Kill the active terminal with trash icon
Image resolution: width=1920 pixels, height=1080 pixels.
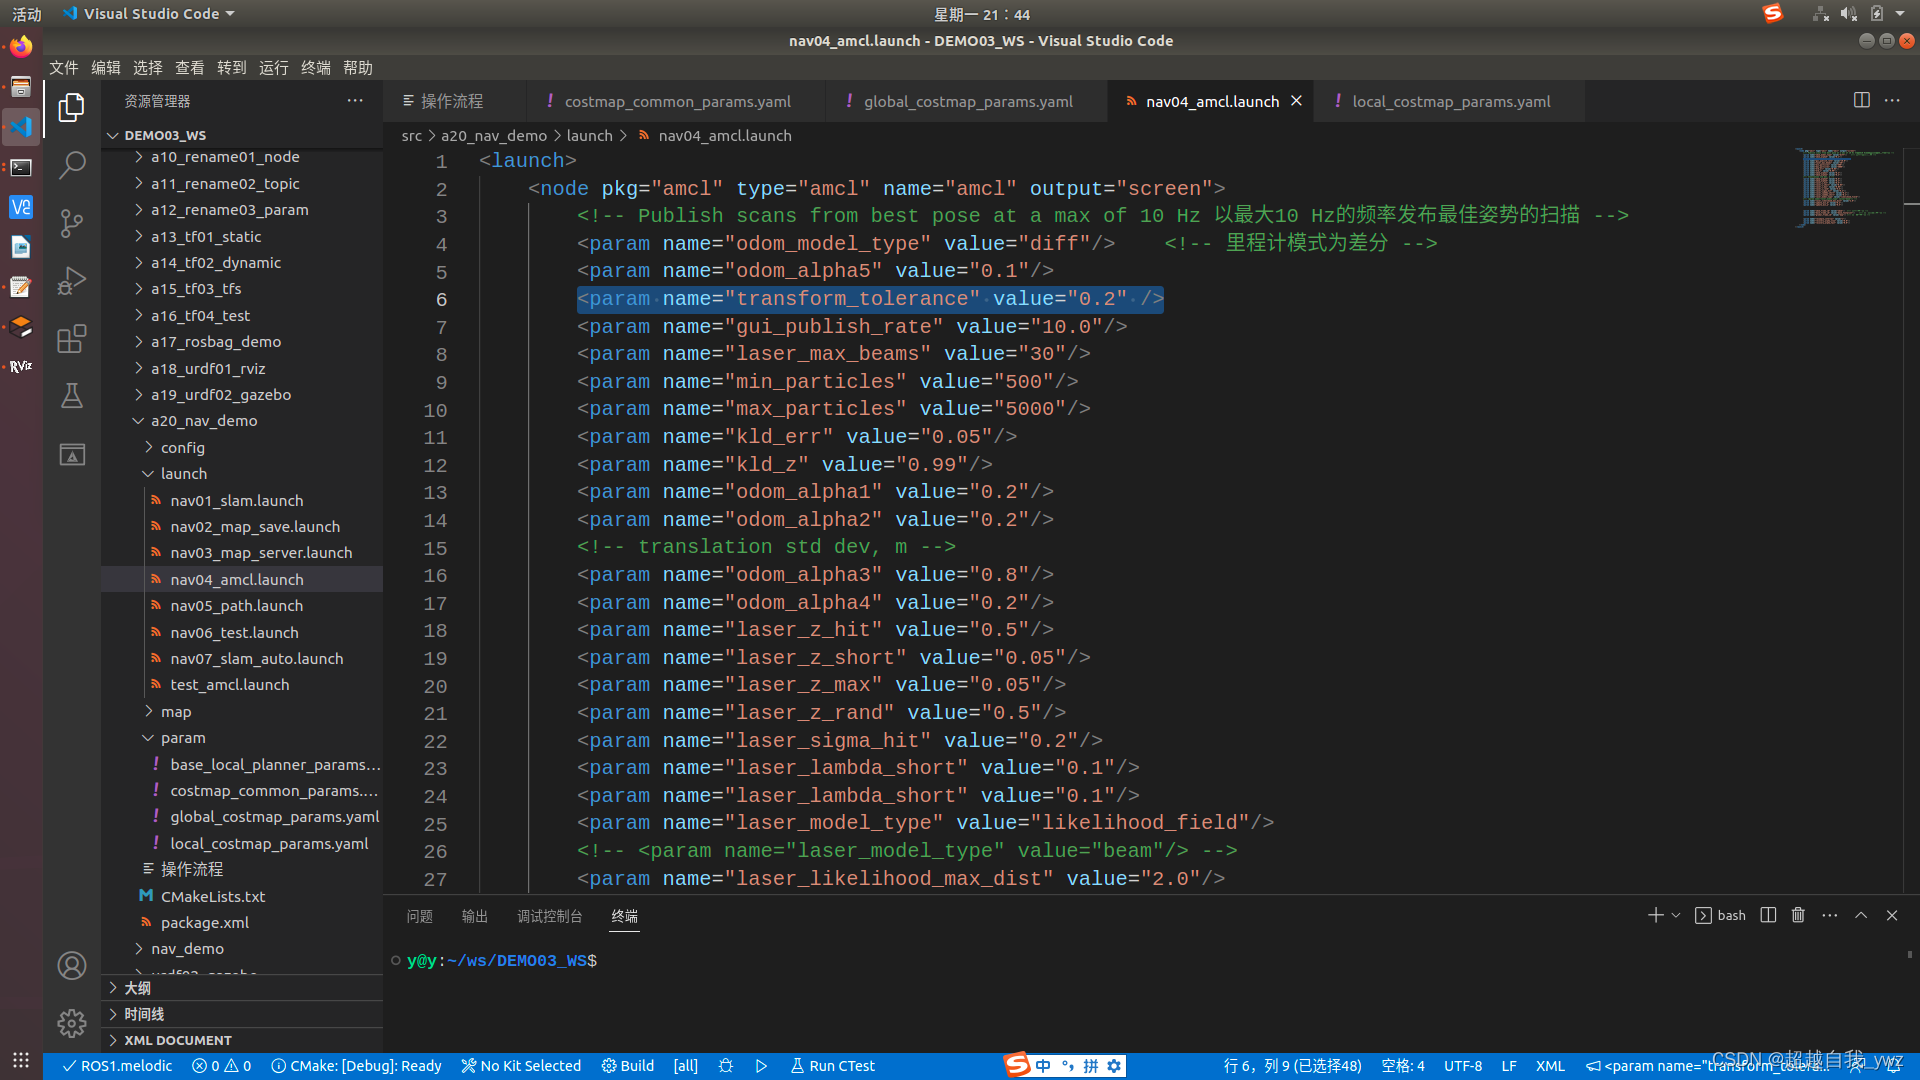coord(1798,915)
